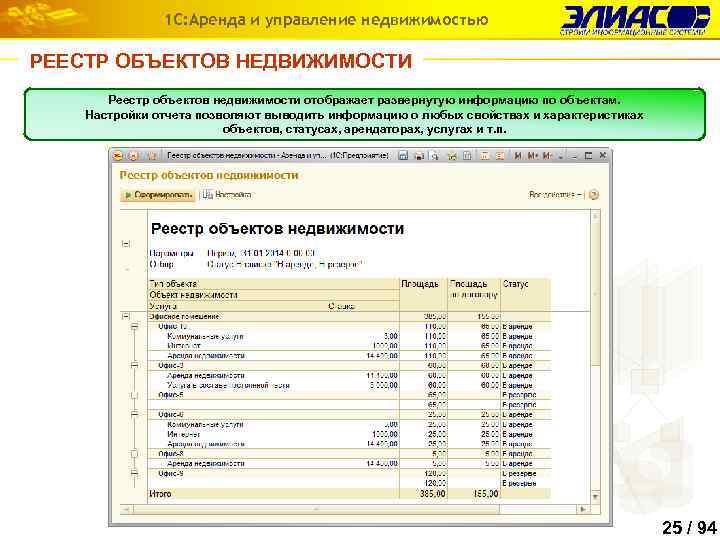Collapse the Офис-6 group
Screen dimensions: 720x540
click(x=135, y=415)
